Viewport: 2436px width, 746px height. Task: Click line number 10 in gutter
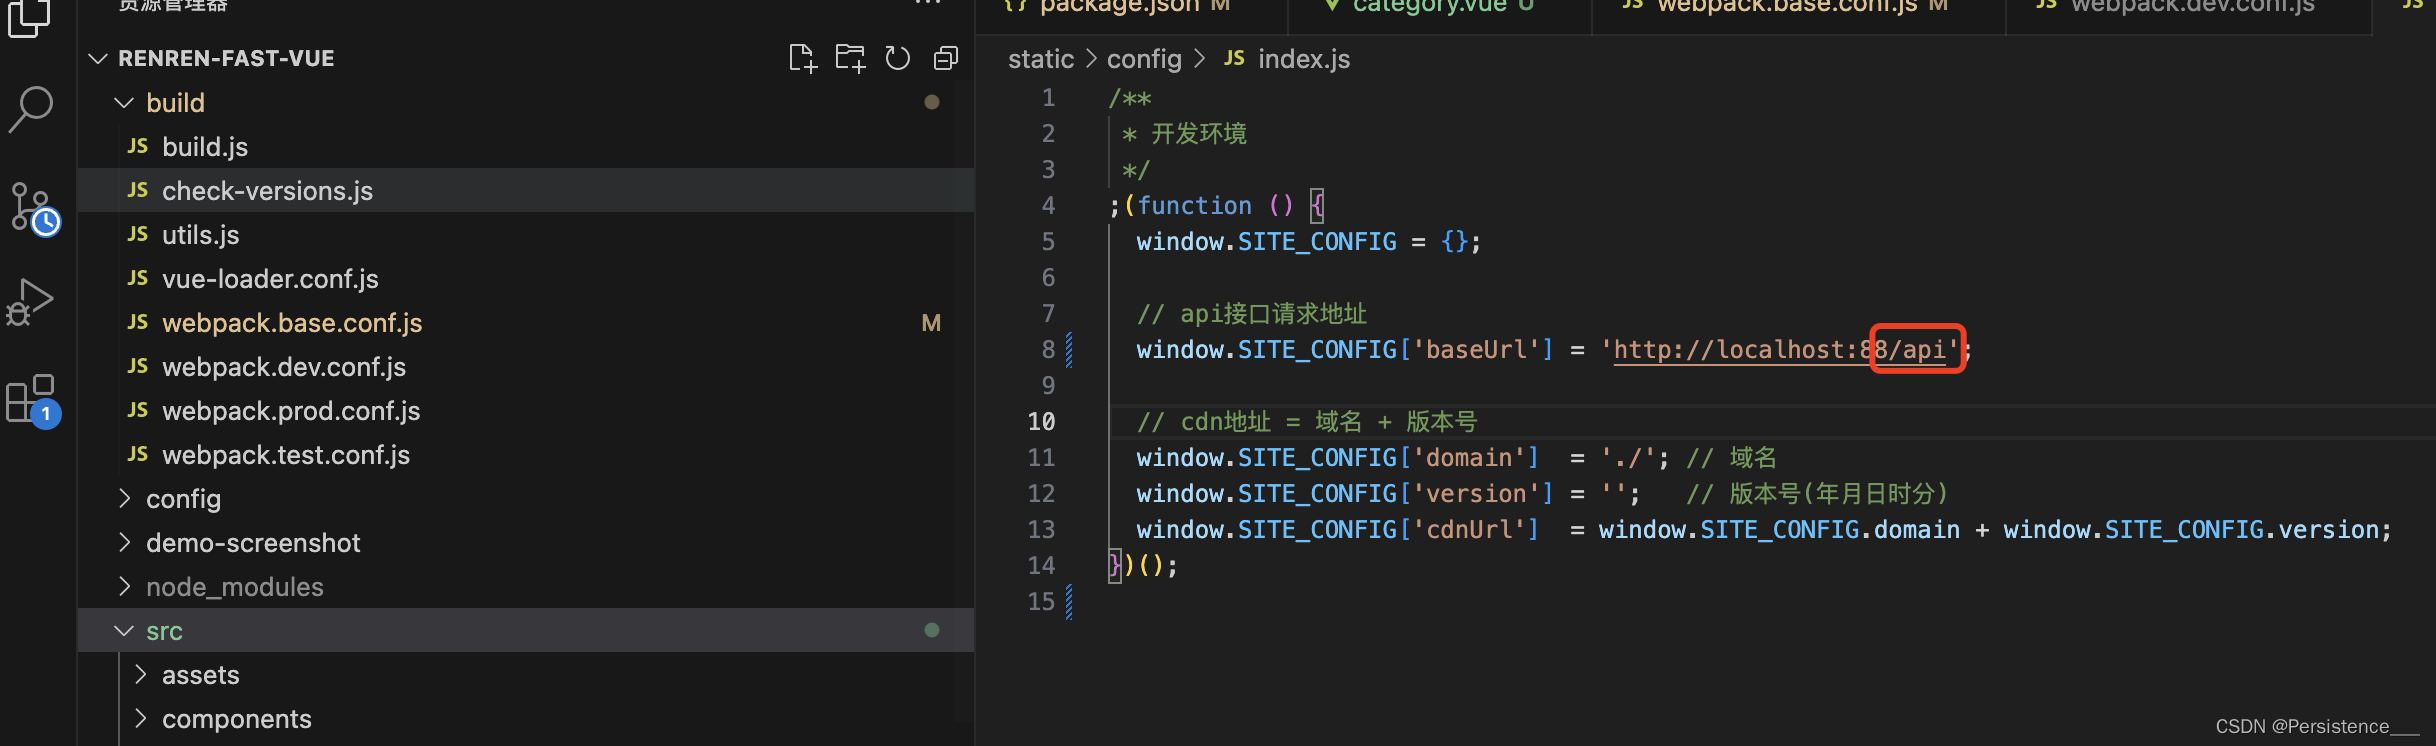tap(1041, 422)
